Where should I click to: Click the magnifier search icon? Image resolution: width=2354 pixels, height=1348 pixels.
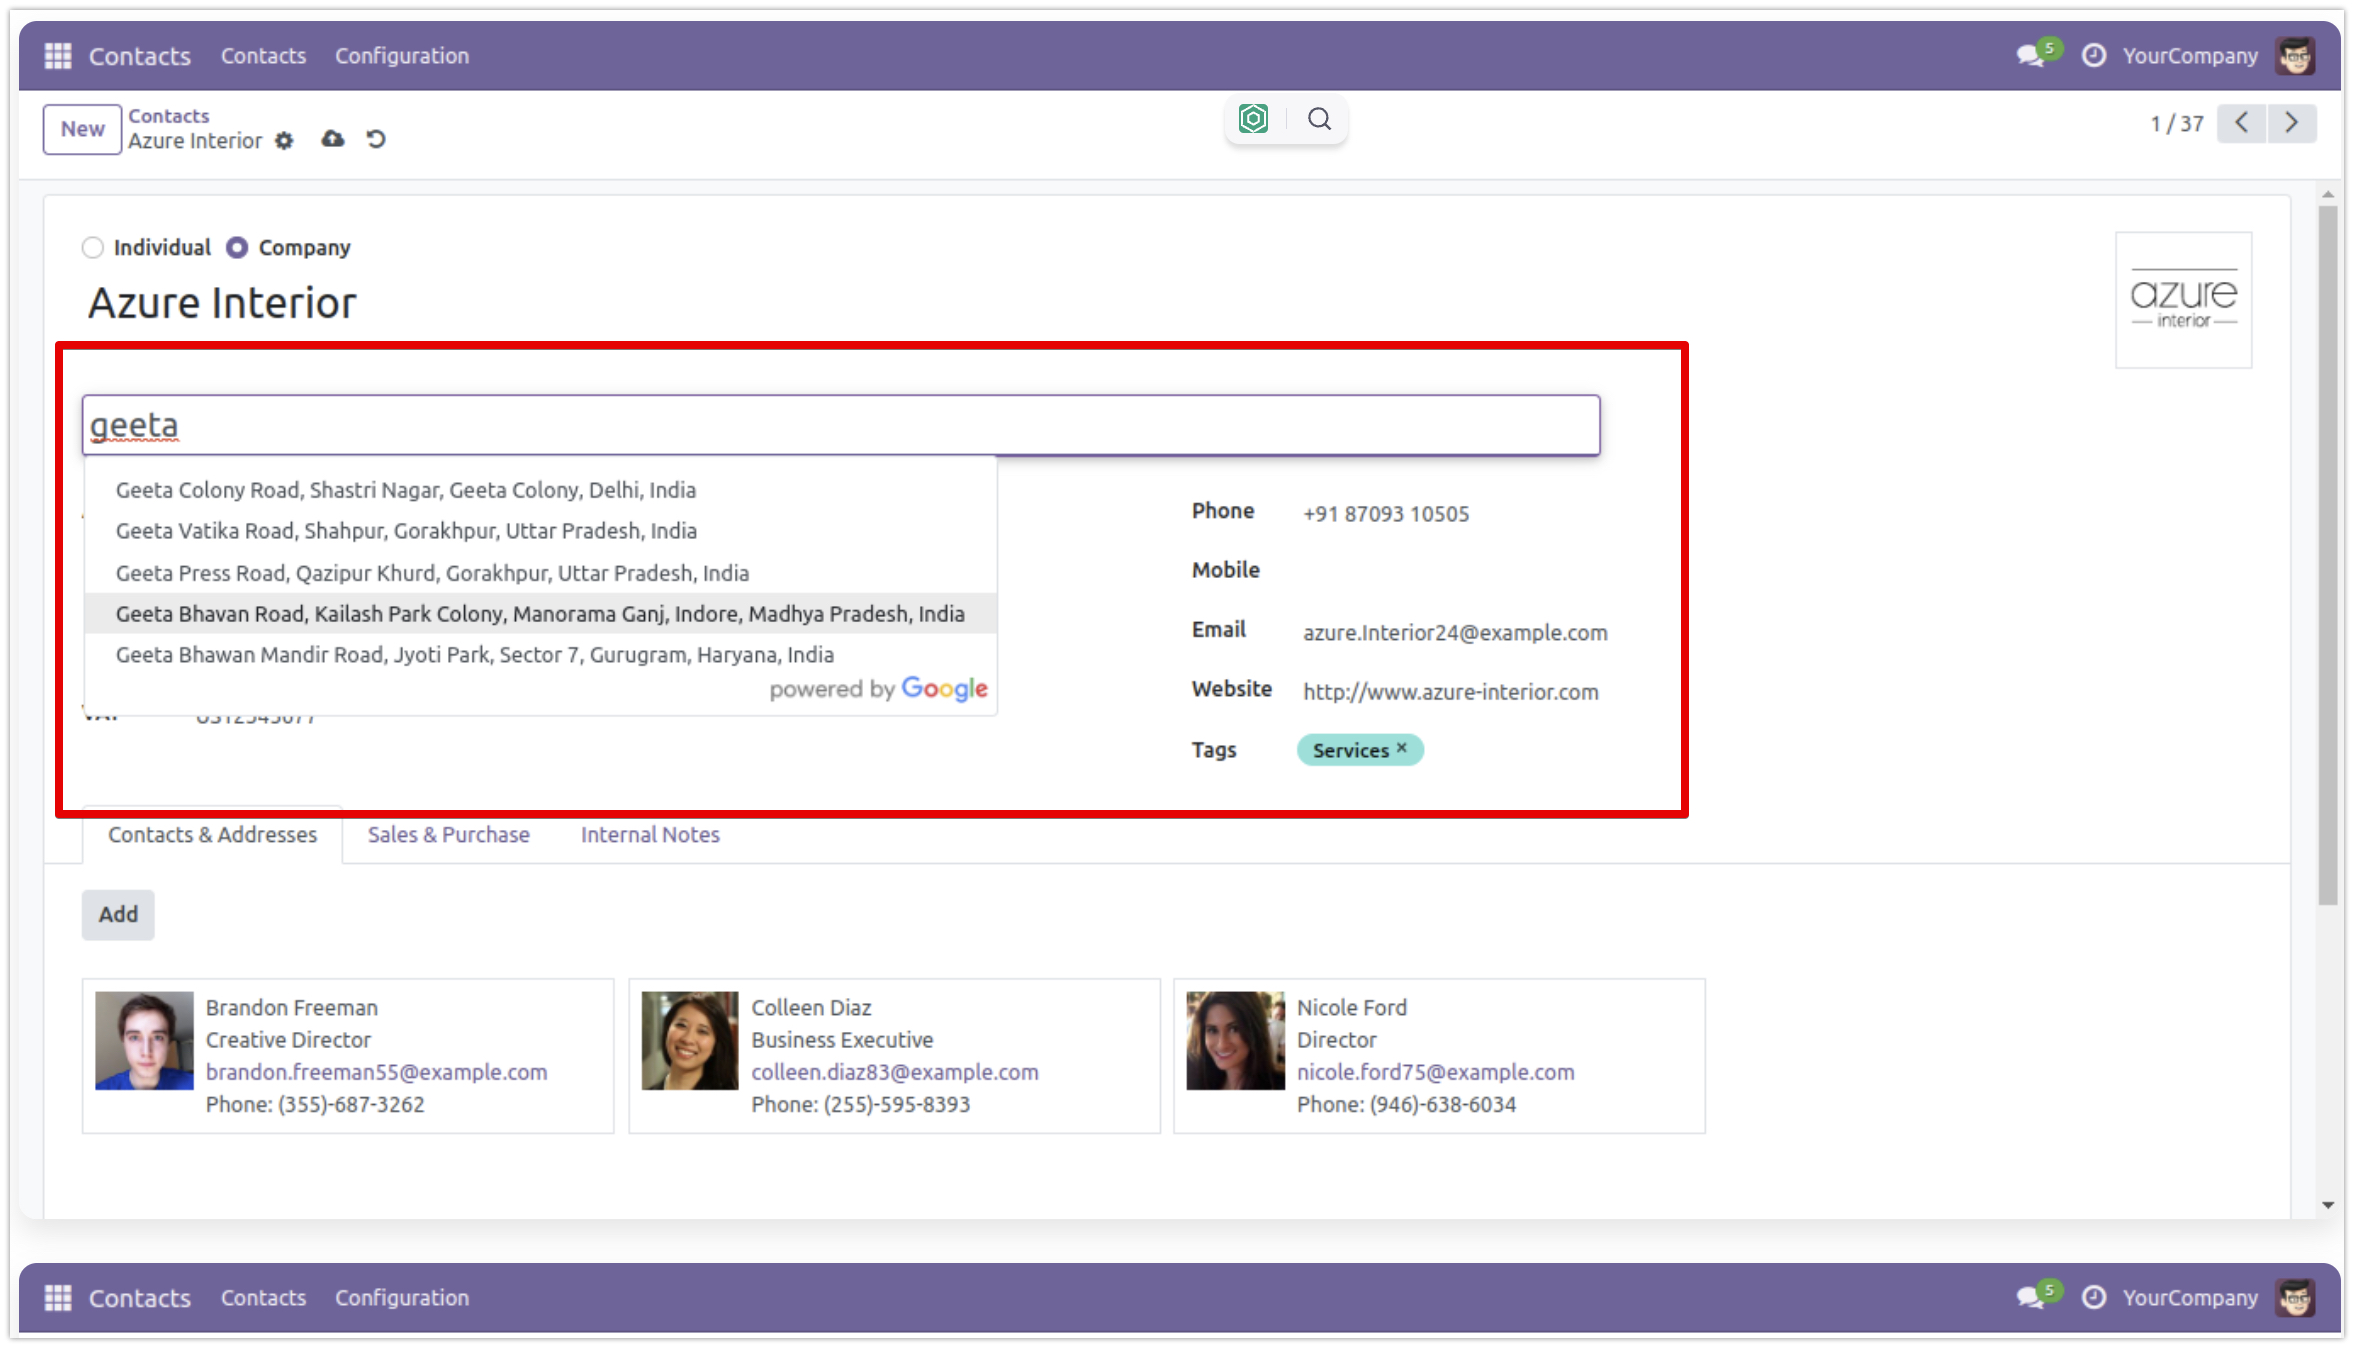(1320, 119)
